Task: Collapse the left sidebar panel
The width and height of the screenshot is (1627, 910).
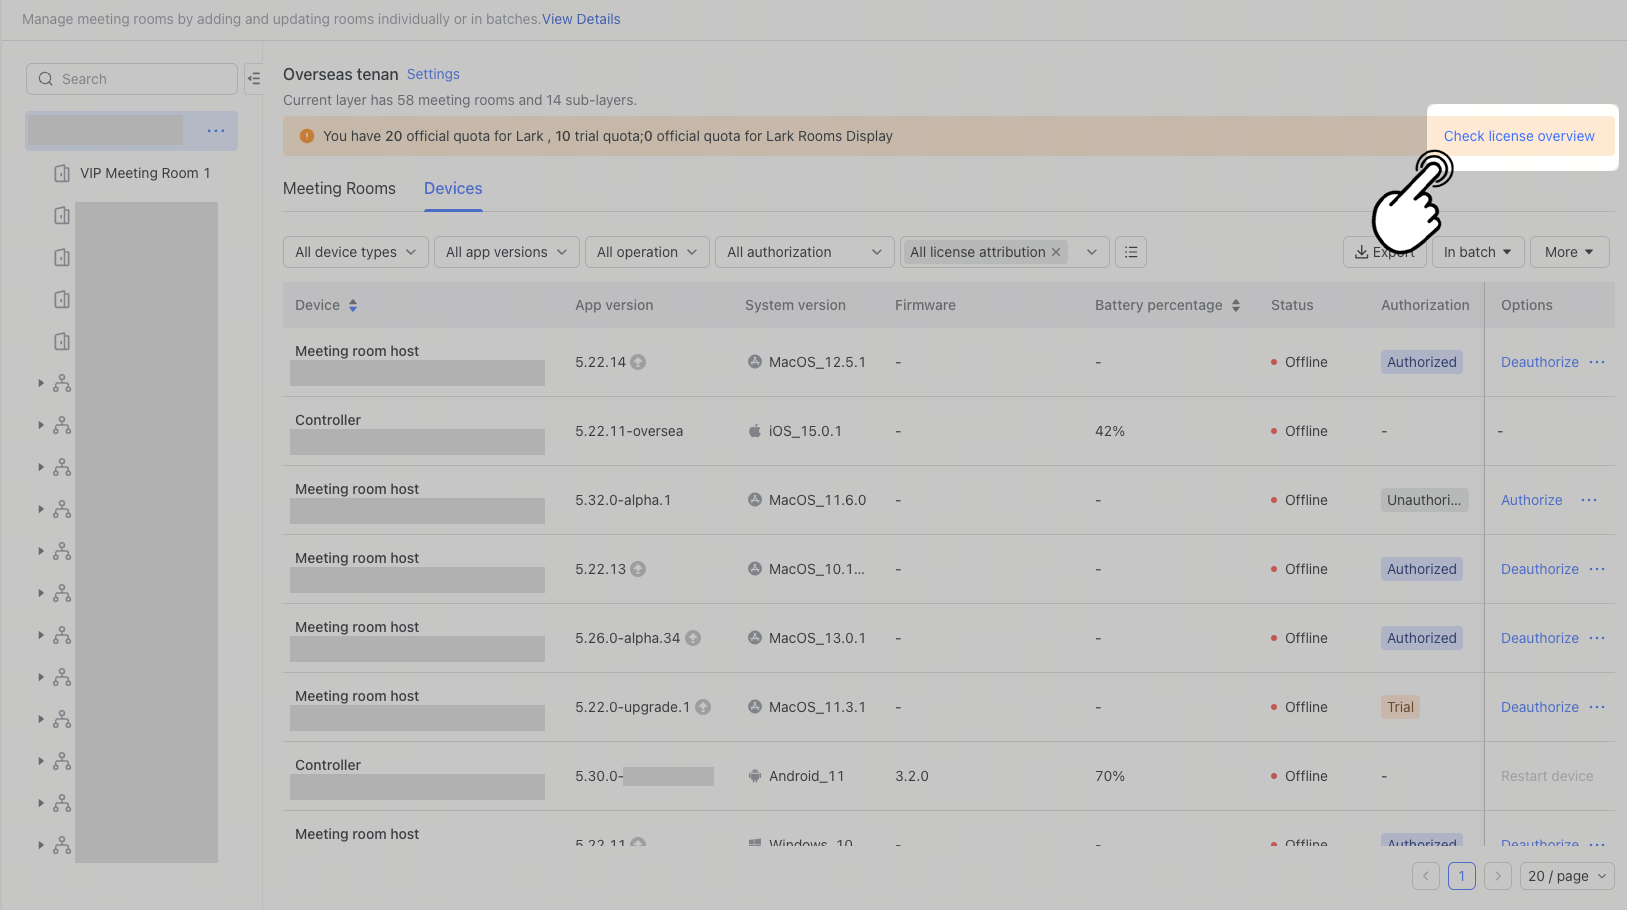Action: (254, 78)
